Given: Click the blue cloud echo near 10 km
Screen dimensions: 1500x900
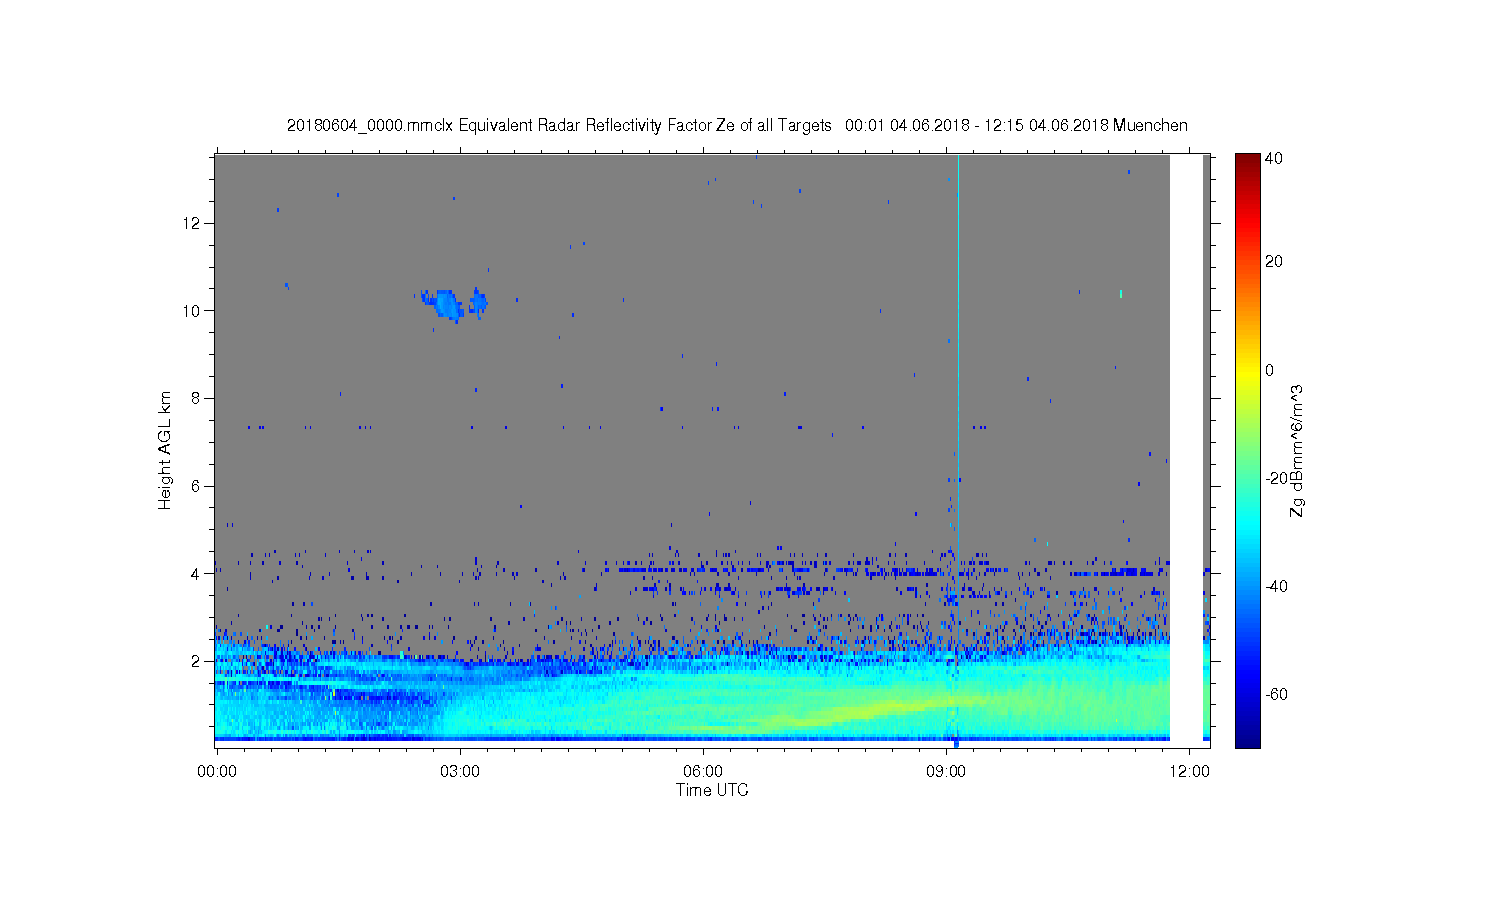Looking at the screenshot, I should click(447, 303).
